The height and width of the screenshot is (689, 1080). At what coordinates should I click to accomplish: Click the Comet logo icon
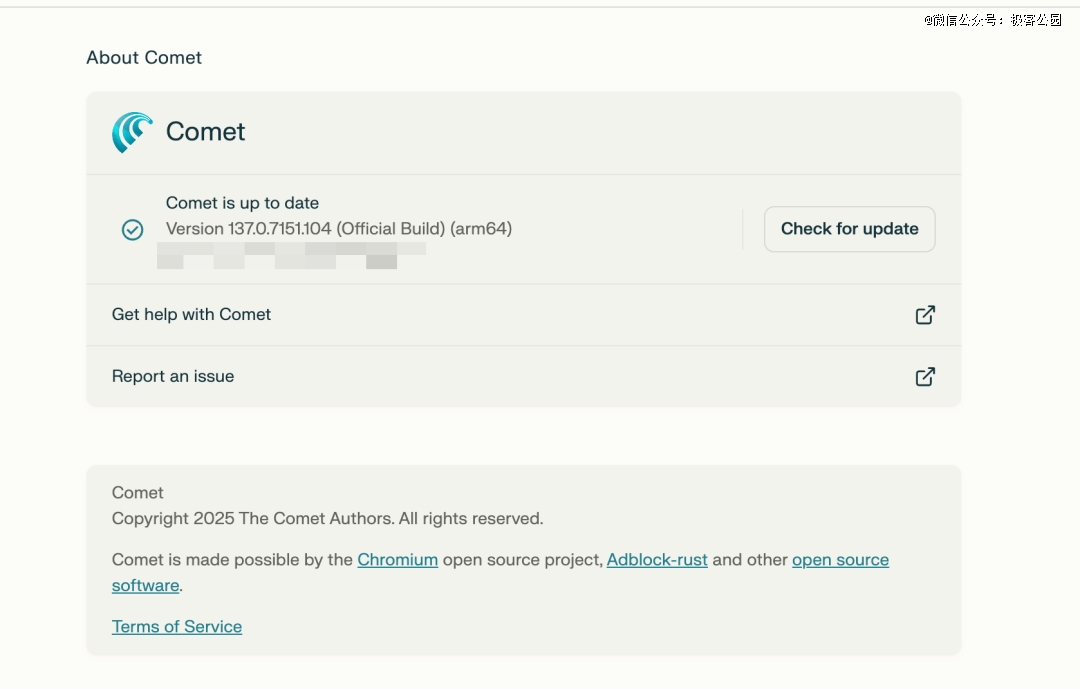point(132,132)
